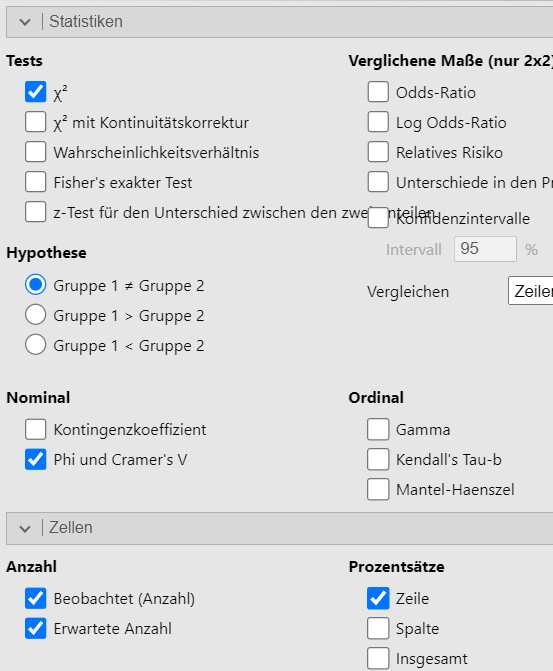Select Gruppe 1 < Gruppe 2 hypothesis
Viewport: 553px width, 671px height.
[36, 345]
